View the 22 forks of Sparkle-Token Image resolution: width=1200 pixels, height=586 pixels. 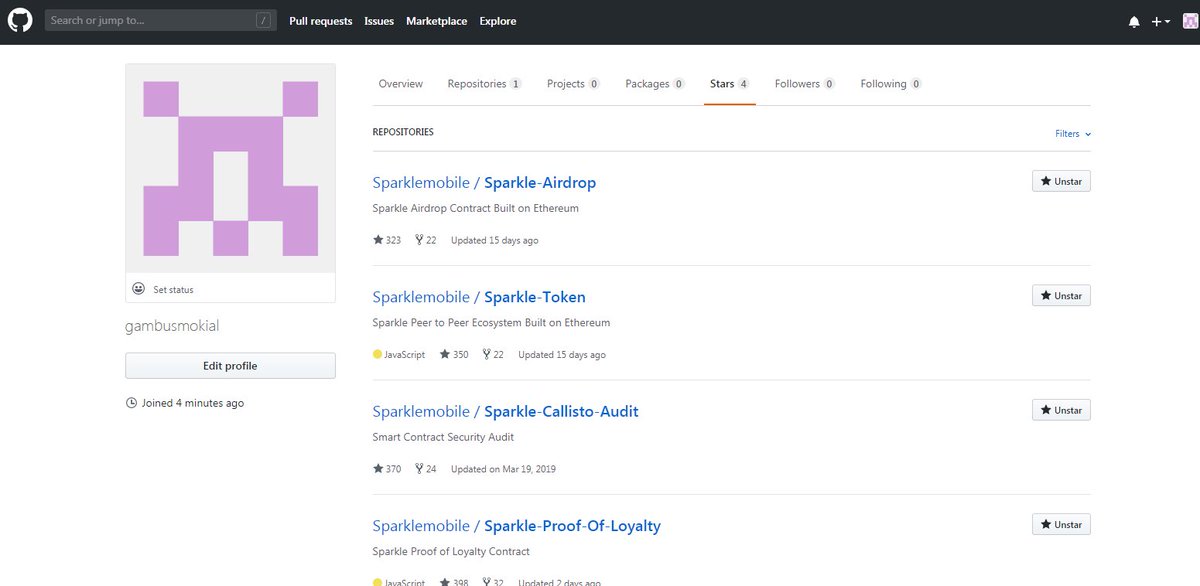coord(492,355)
